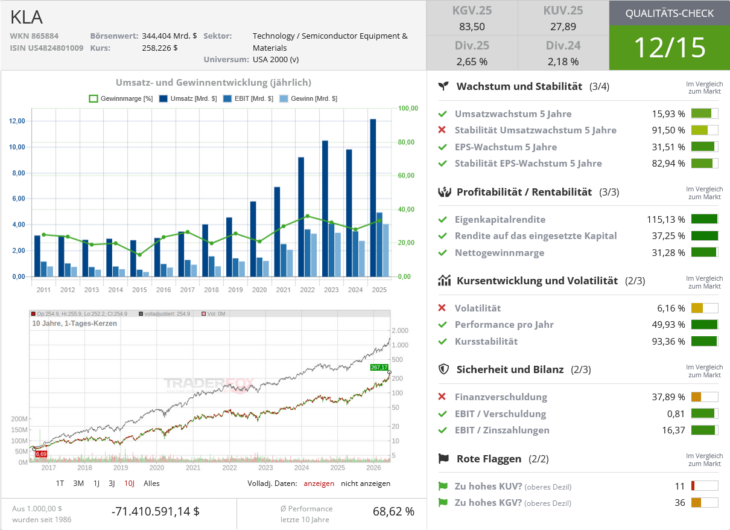Click the ISIN US4824801009 text

click(47, 48)
